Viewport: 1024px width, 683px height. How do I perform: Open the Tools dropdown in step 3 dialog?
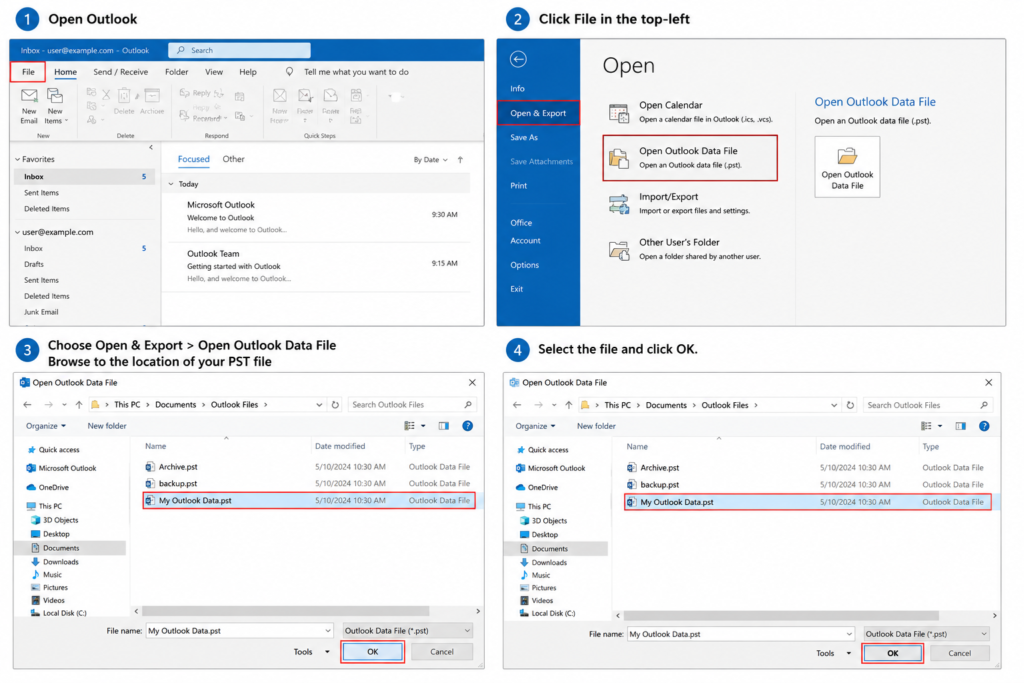(x=312, y=652)
